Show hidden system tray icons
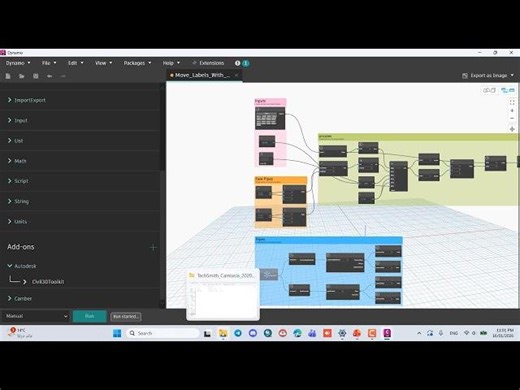Viewport: 520px width, 390px height. [419, 333]
